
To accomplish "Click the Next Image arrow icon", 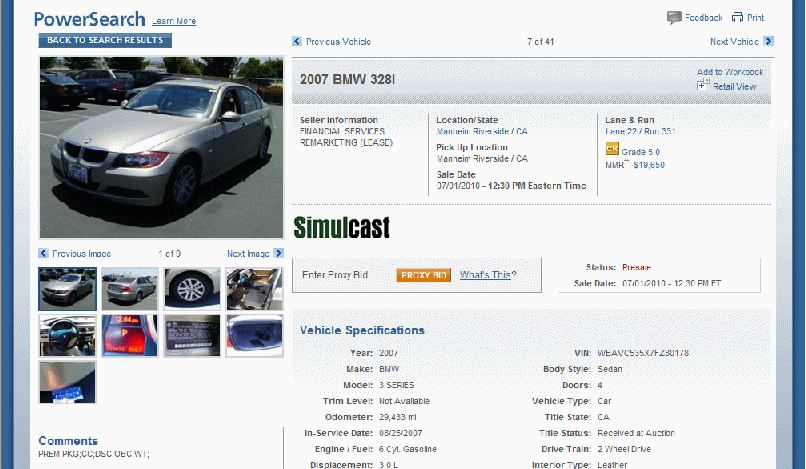I will coord(278,253).
